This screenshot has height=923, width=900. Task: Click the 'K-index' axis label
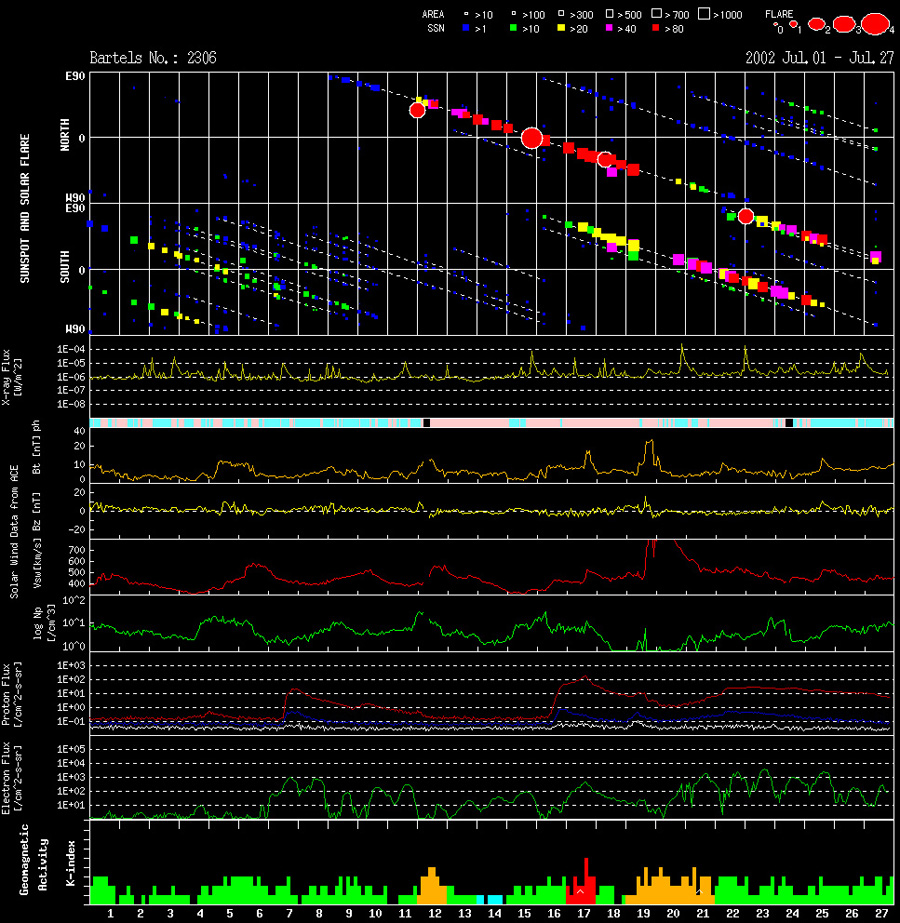pyautogui.click(x=71, y=863)
